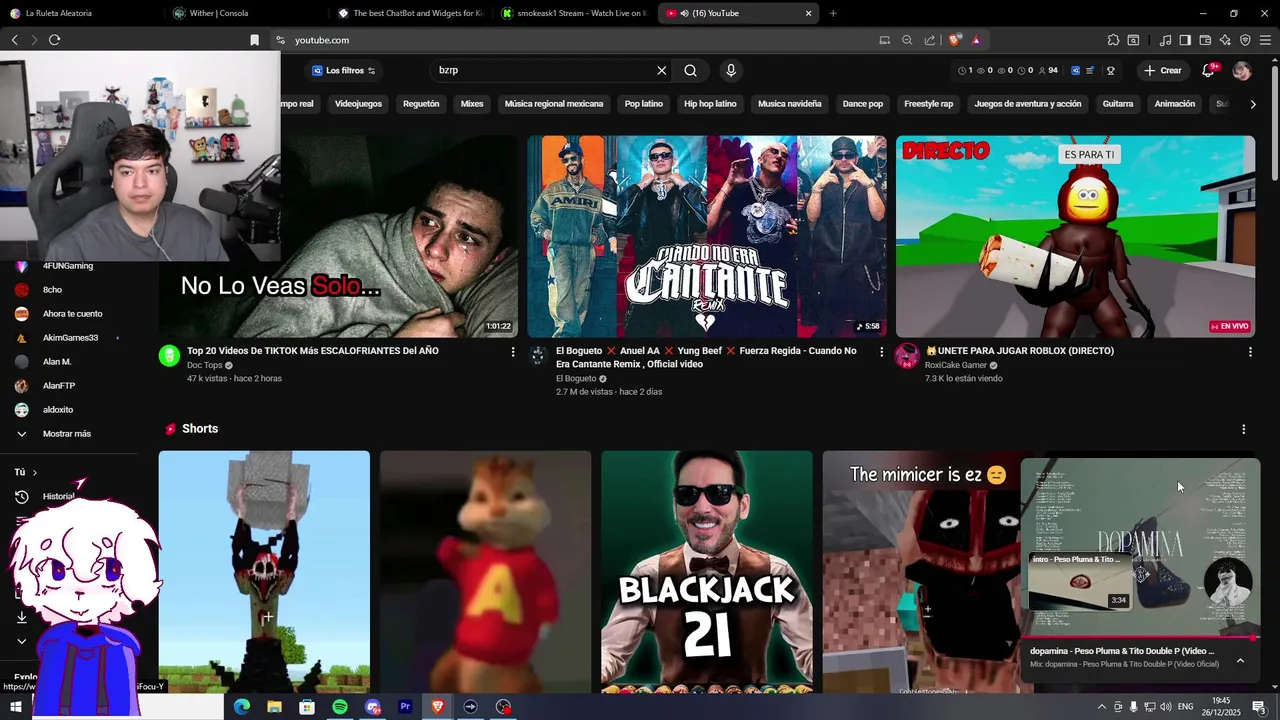1280x720 pixels.
Task: Select the Mixes category chip
Action: [472, 104]
